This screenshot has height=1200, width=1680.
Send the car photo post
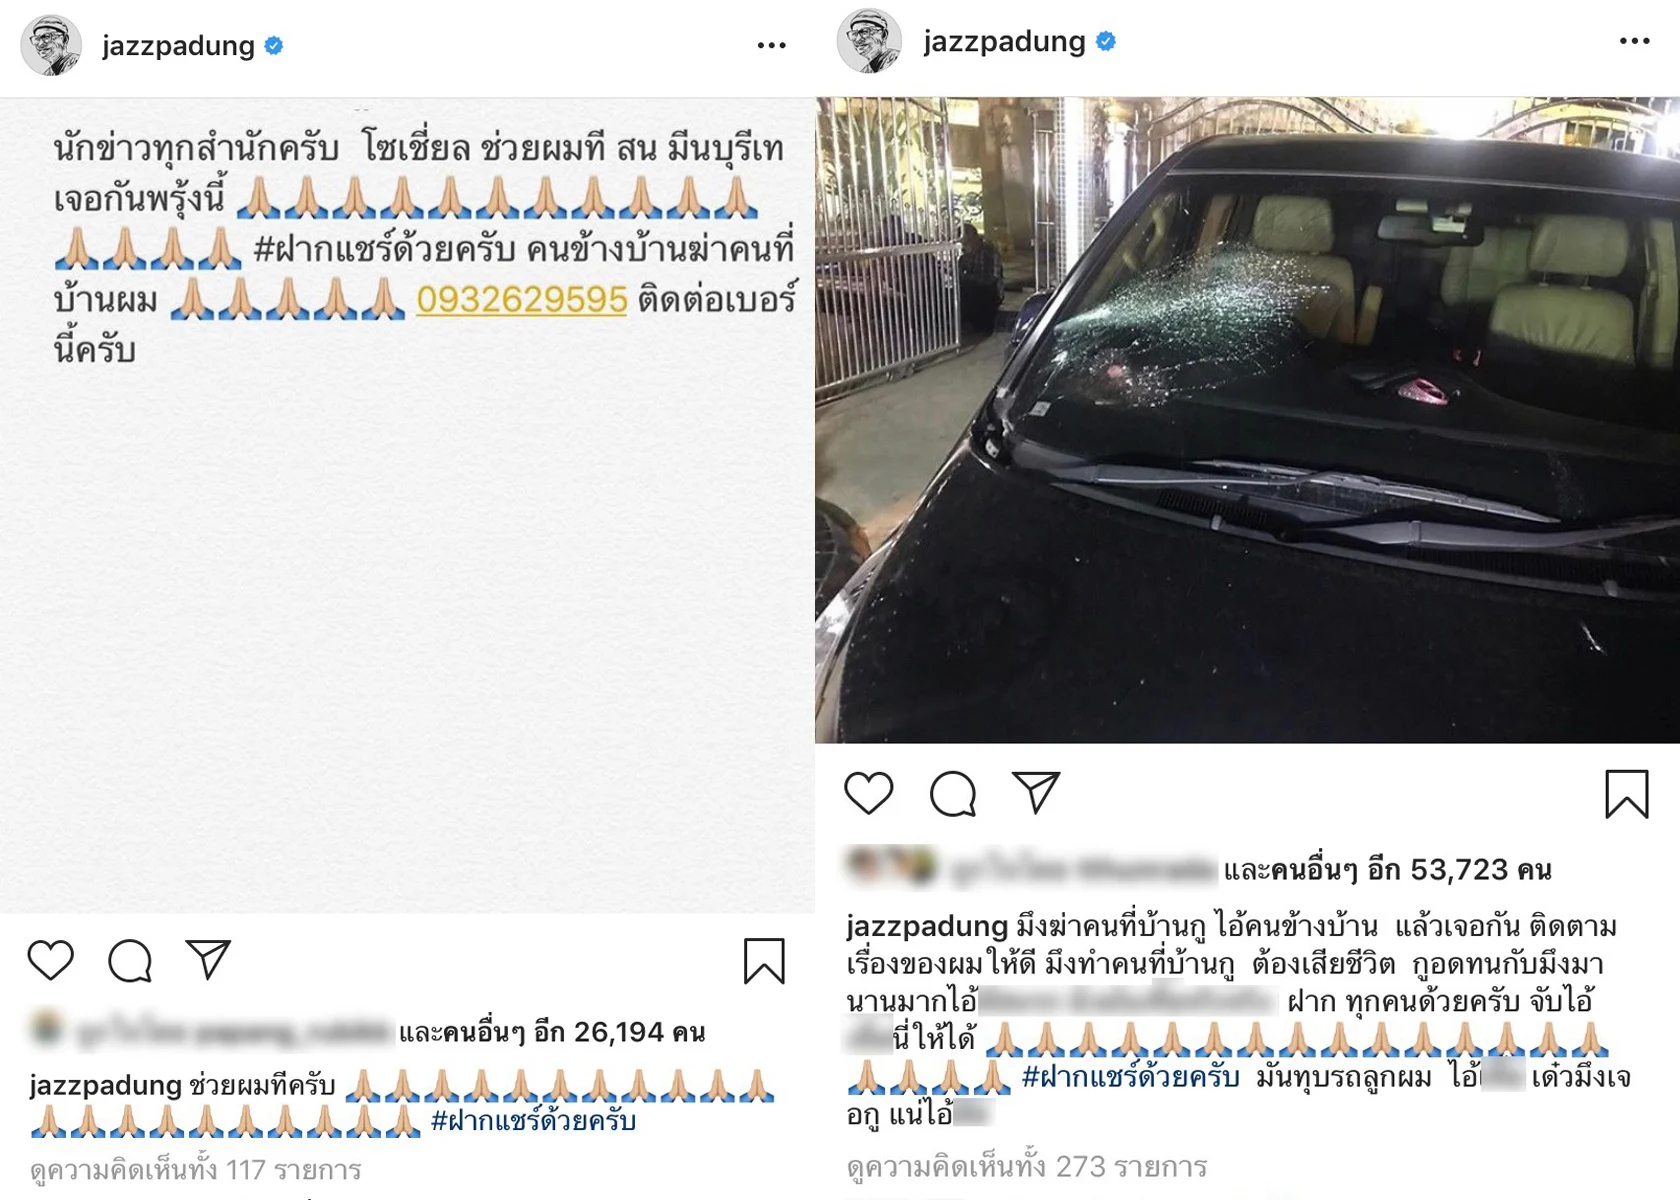pos(1036,793)
